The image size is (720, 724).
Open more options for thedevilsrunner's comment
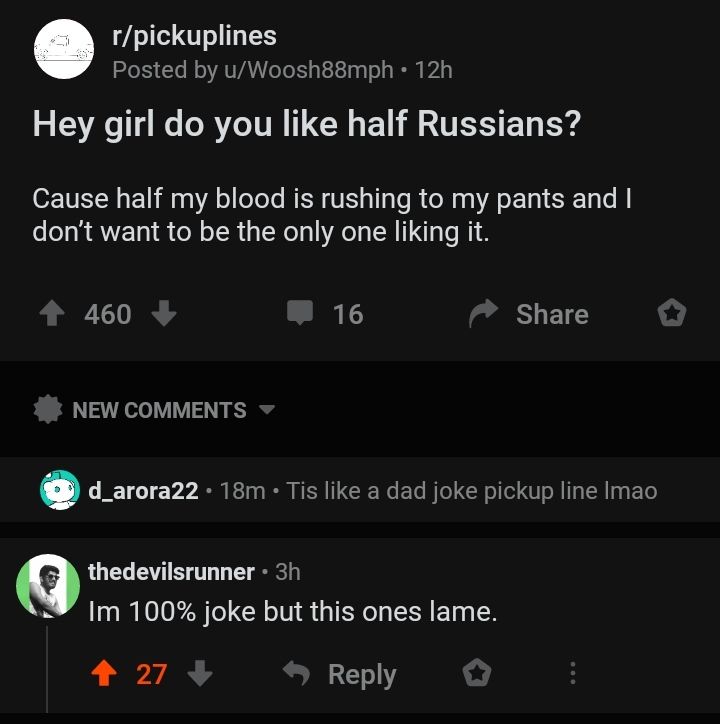572,674
